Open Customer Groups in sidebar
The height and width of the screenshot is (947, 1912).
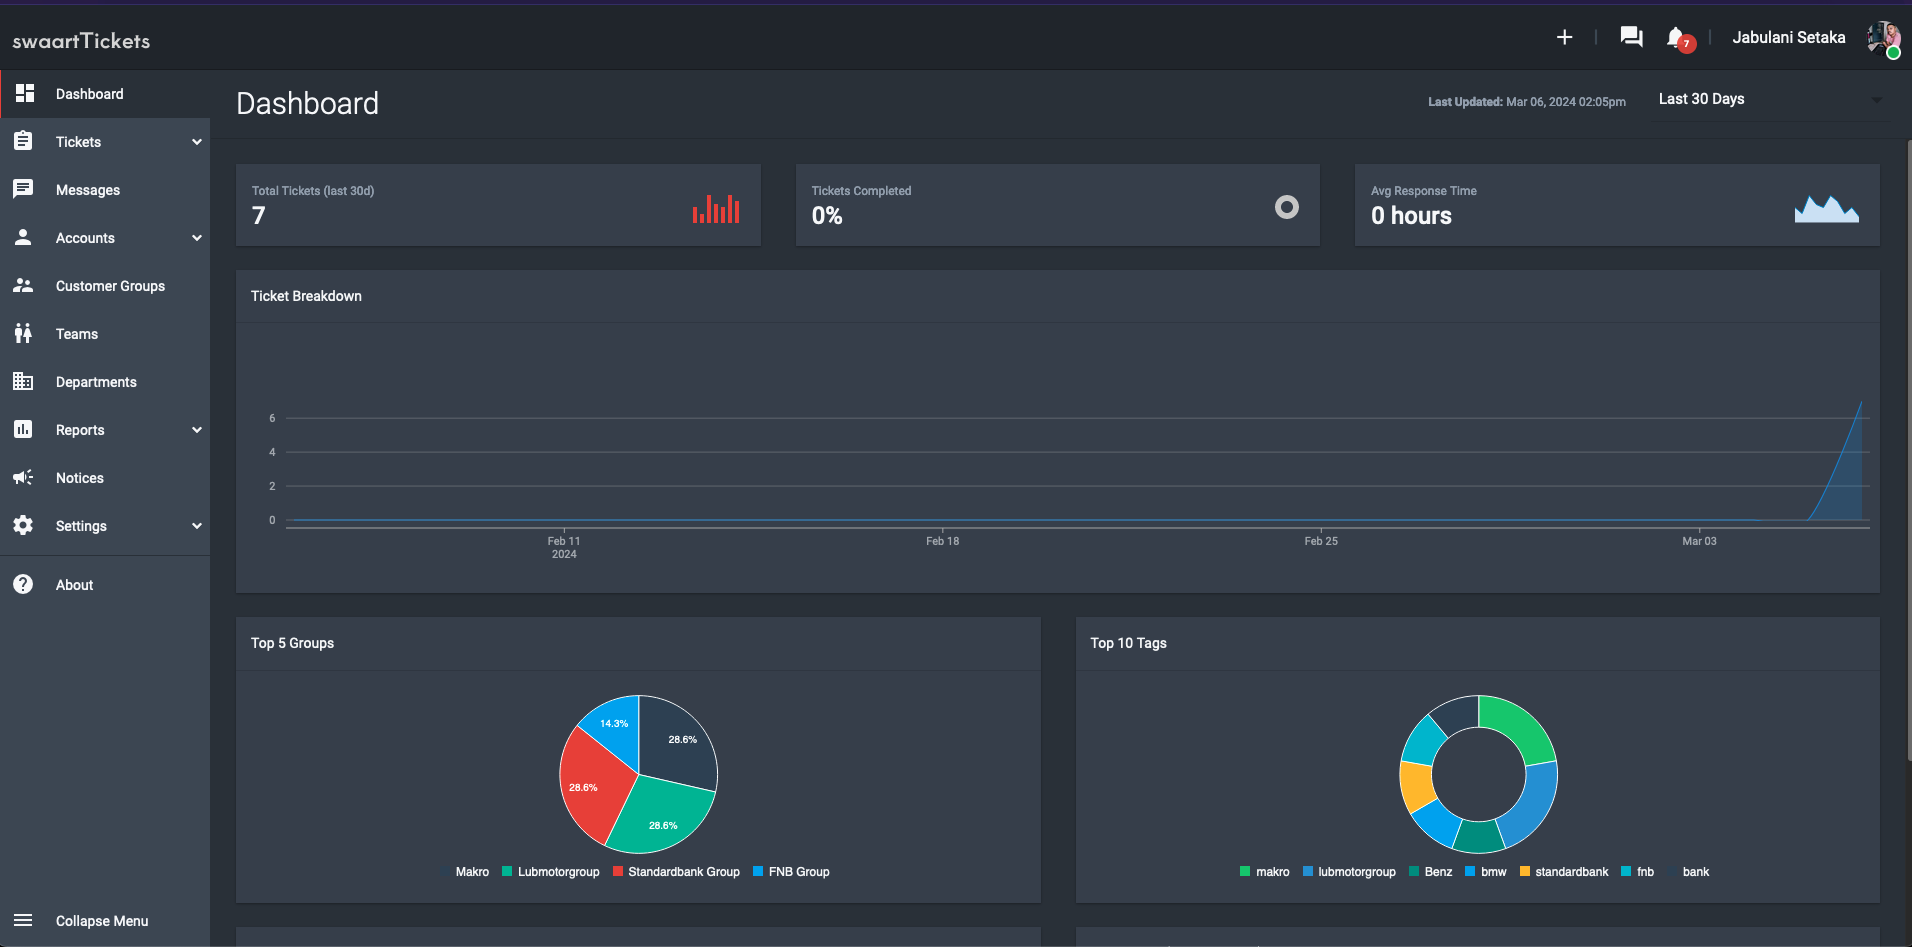point(110,286)
